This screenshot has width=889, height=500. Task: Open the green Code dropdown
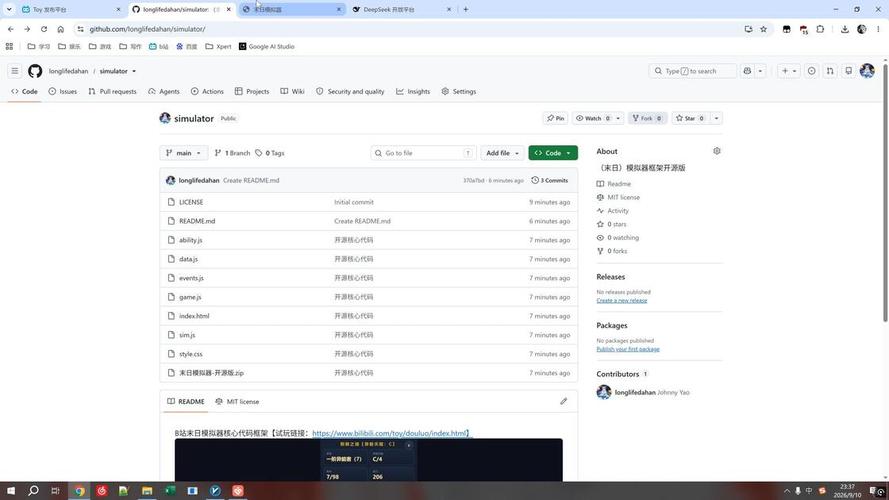553,153
